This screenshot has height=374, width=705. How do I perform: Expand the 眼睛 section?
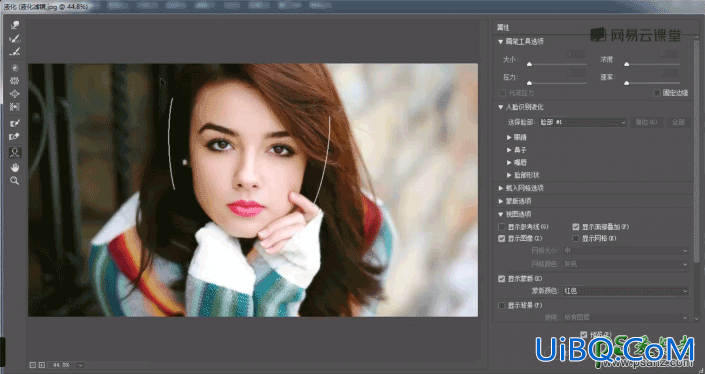[x=509, y=137]
